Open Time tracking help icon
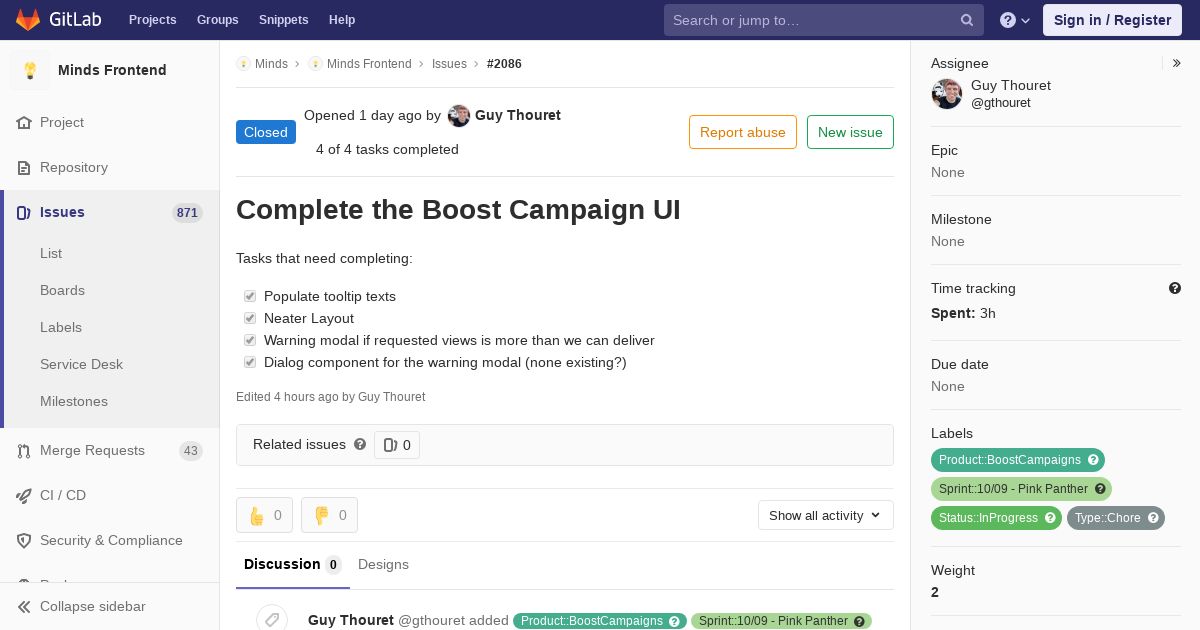The image size is (1200, 630). pyautogui.click(x=1175, y=288)
